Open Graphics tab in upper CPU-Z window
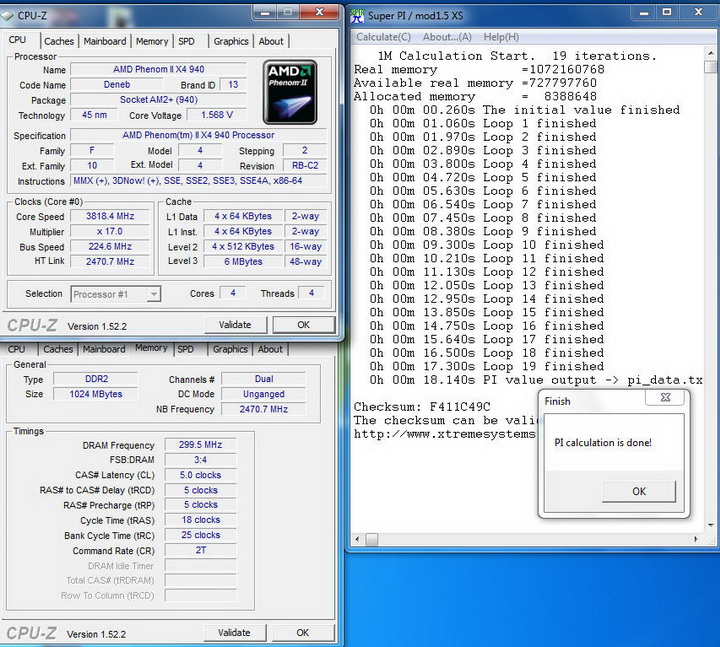This screenshot has width=720, height=647. (231, 41)
